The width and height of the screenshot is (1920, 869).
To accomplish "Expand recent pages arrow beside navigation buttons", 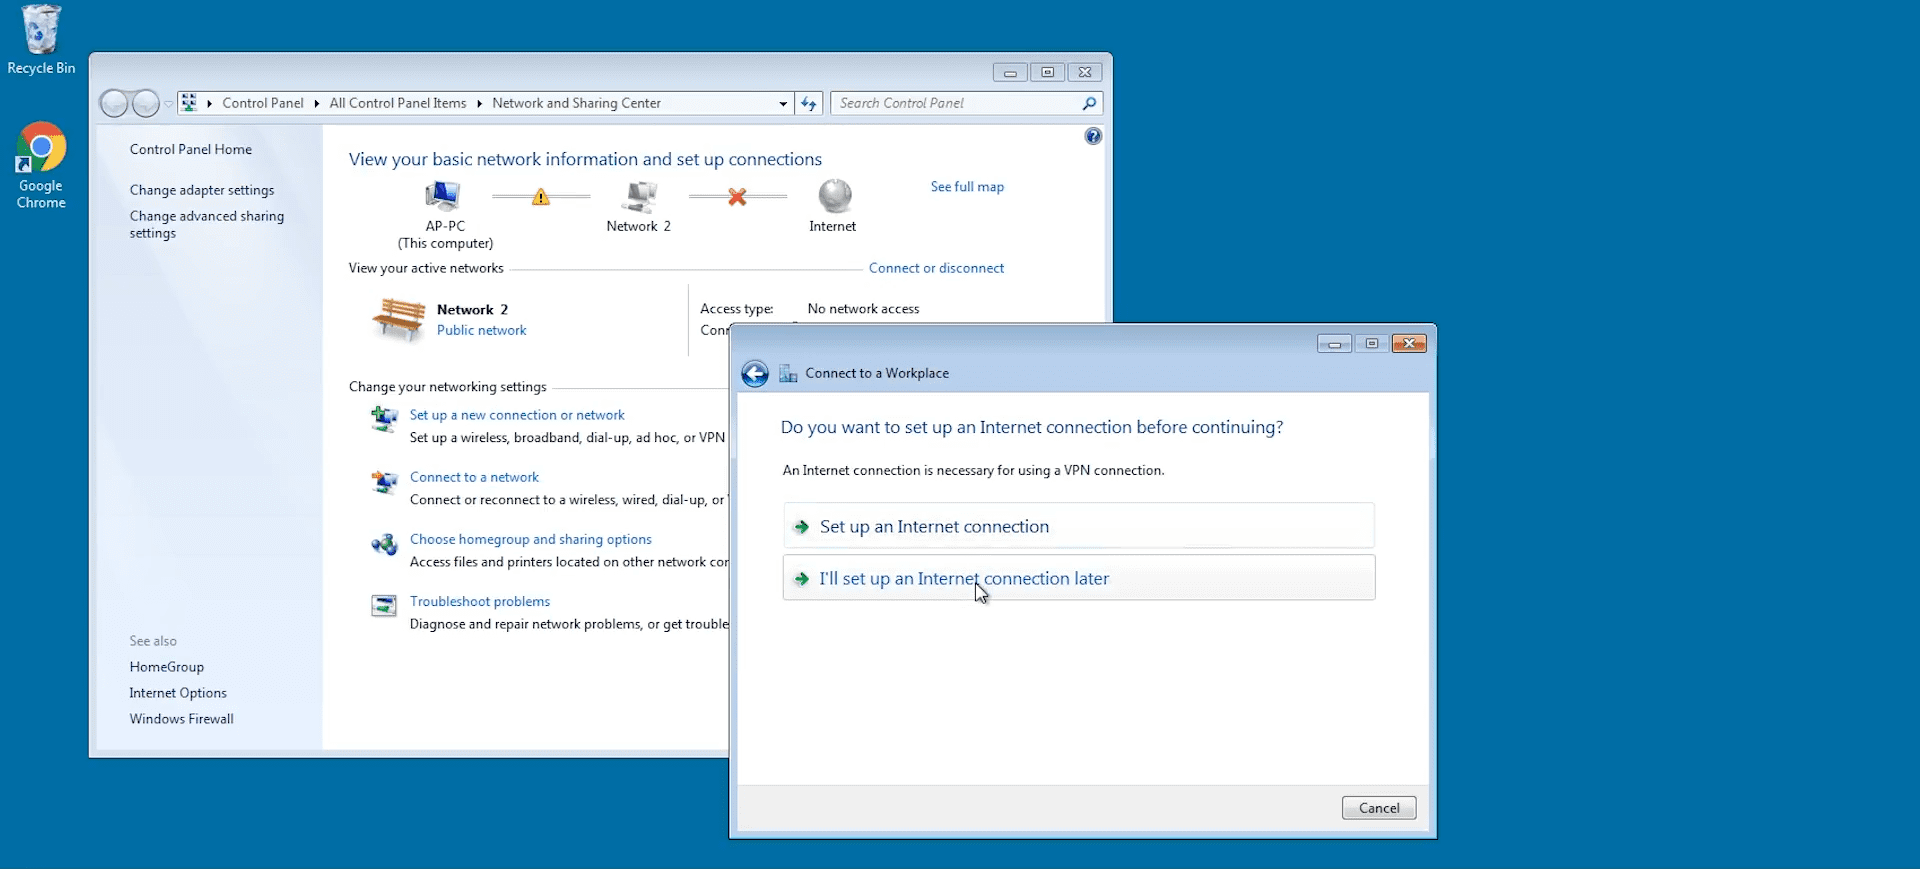I will pyautogui.click(x=169, y=103).
